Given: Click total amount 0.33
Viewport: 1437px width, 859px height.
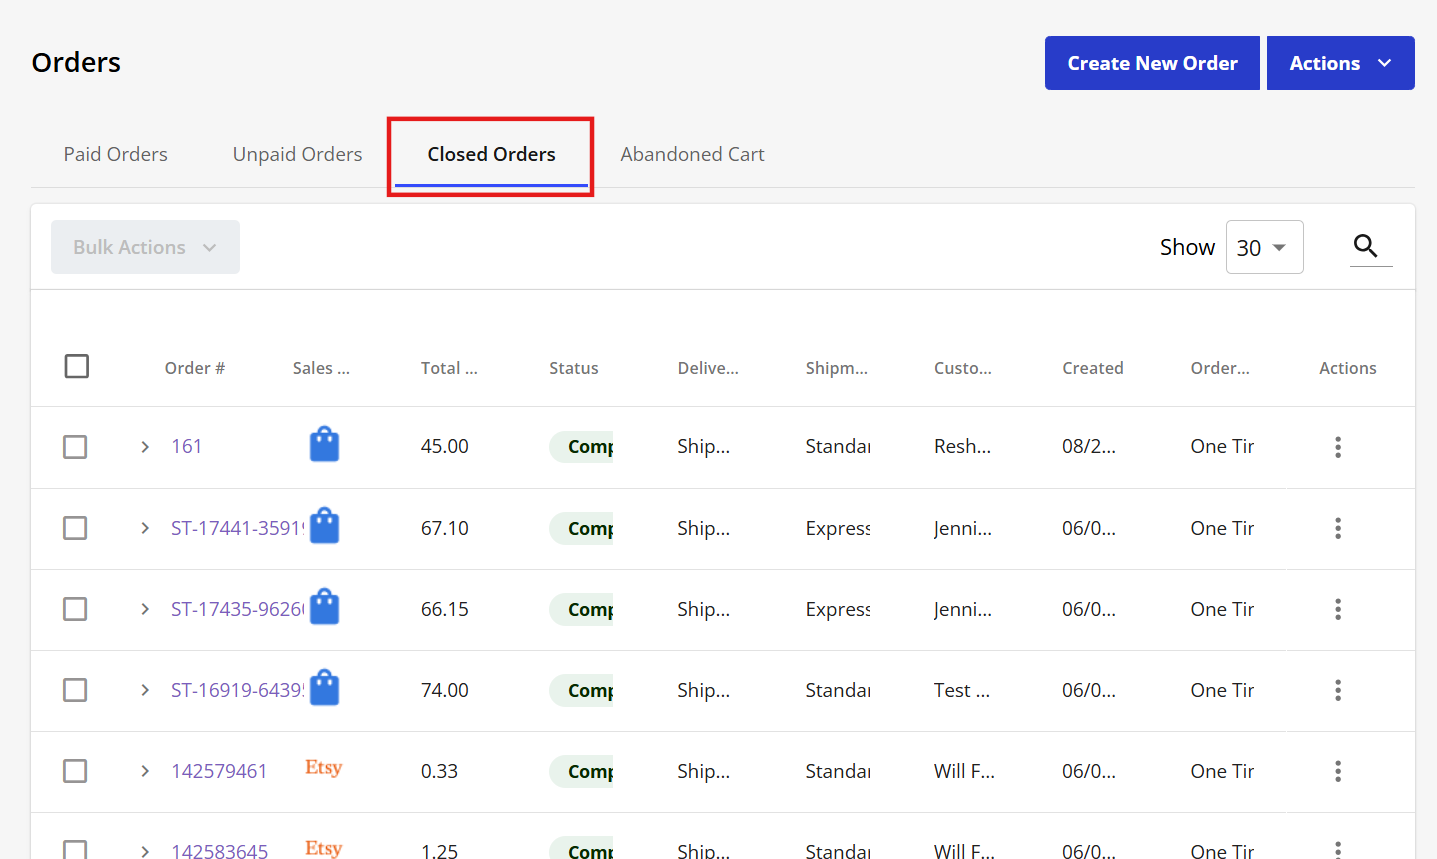Looking at the screenshot, I should click(439, 771).
